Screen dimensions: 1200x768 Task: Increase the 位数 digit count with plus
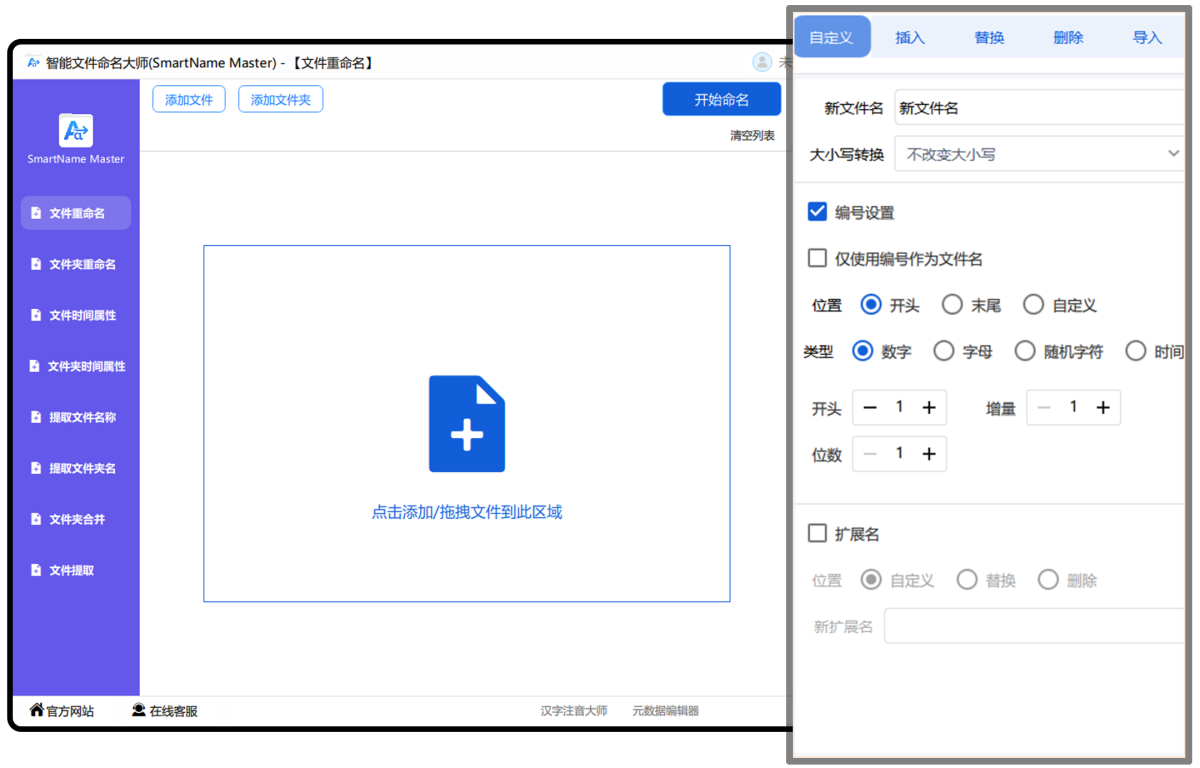(x=929, y=454)
